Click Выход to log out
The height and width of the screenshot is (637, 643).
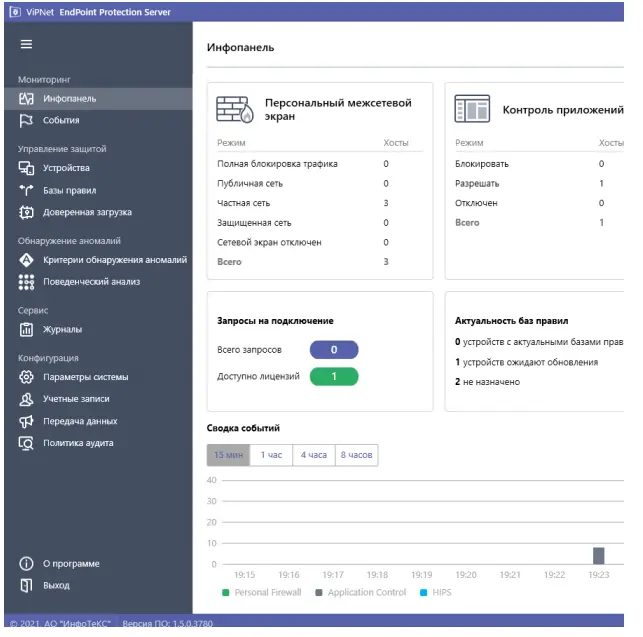[x=56, y=585]
